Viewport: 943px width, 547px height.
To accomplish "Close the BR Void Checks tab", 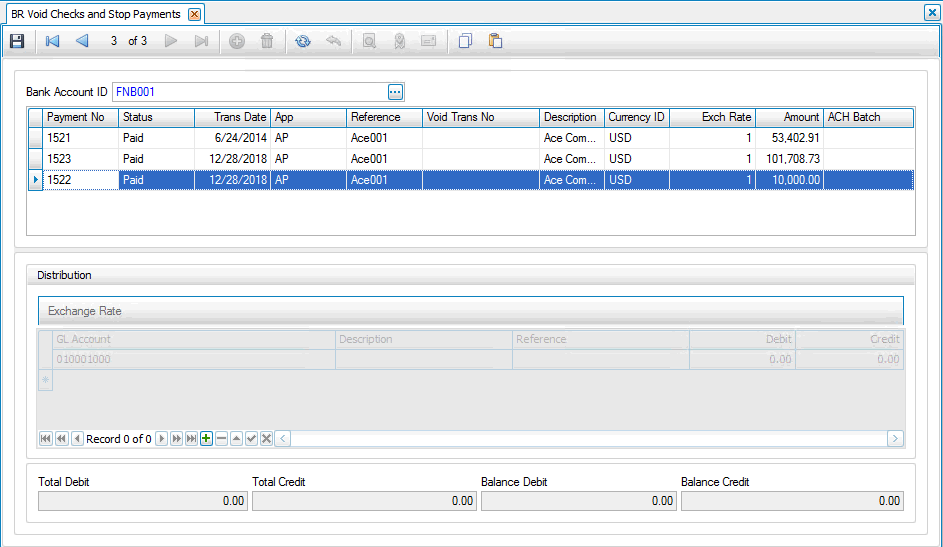I will tap(194, 14).
